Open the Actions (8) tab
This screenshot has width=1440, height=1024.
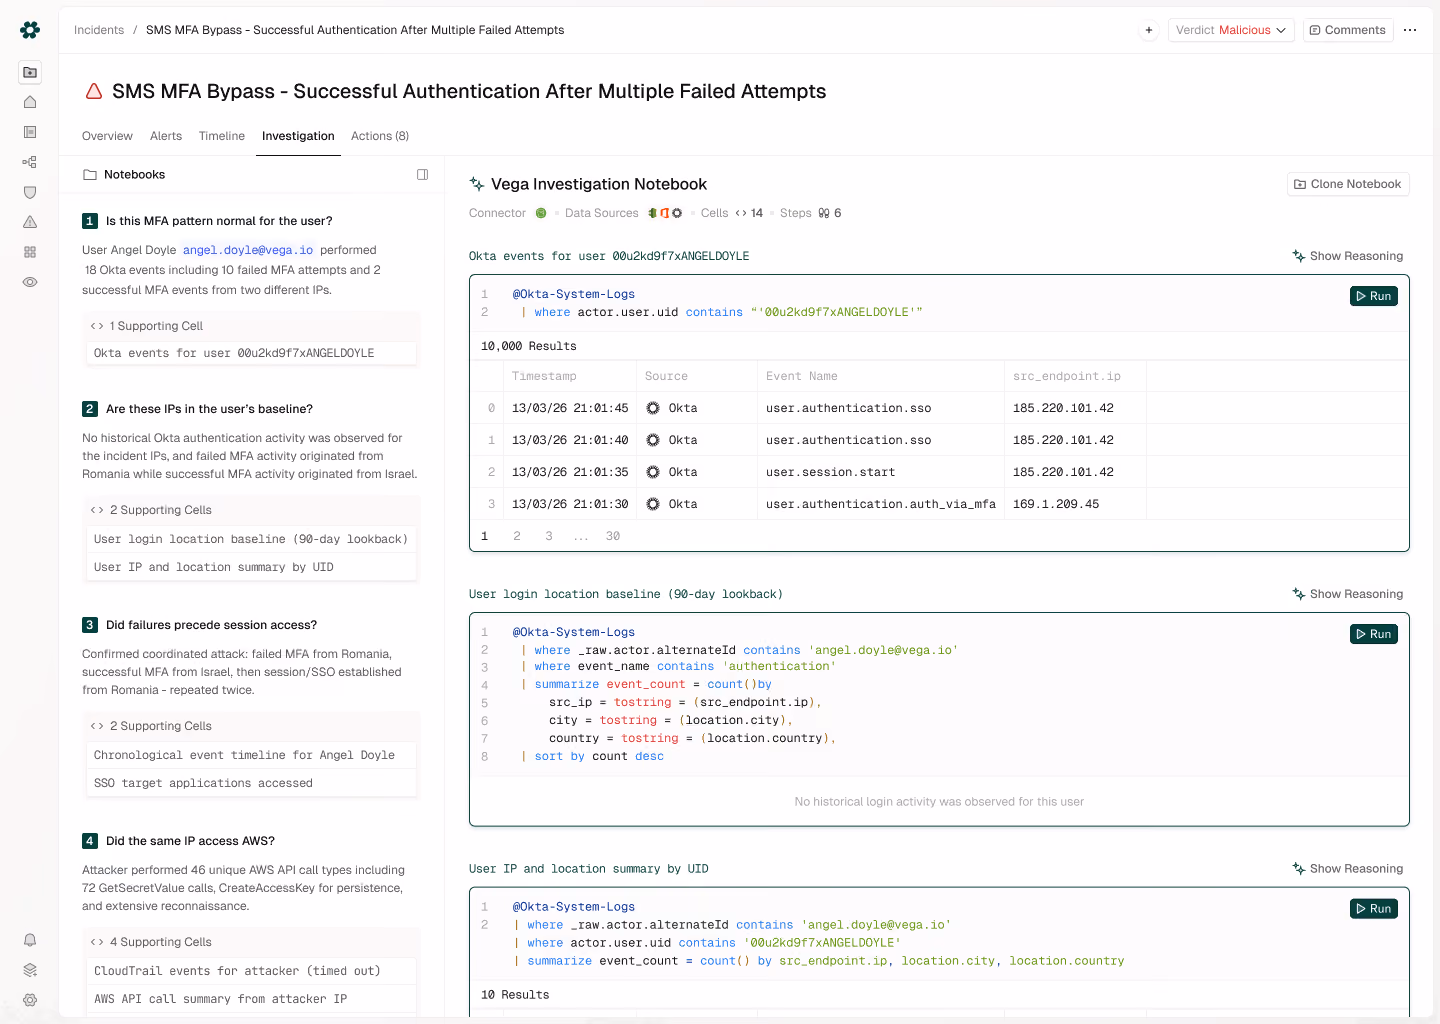tap(380, 136)
